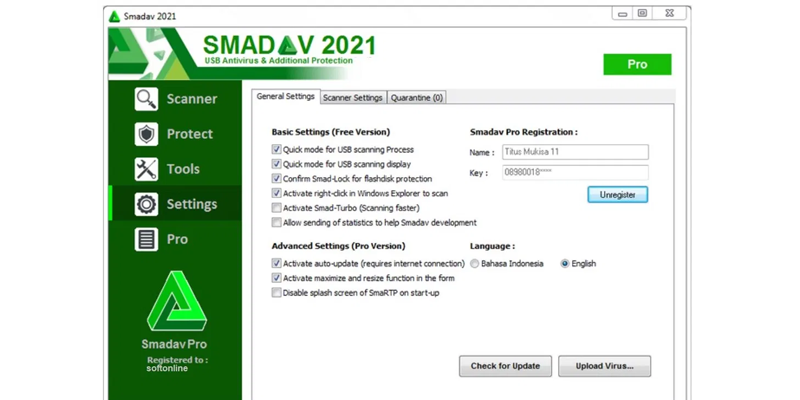Enable sending statistics to Smadav development
This screenshot has height=400, width=800.
tap(277, 222)
